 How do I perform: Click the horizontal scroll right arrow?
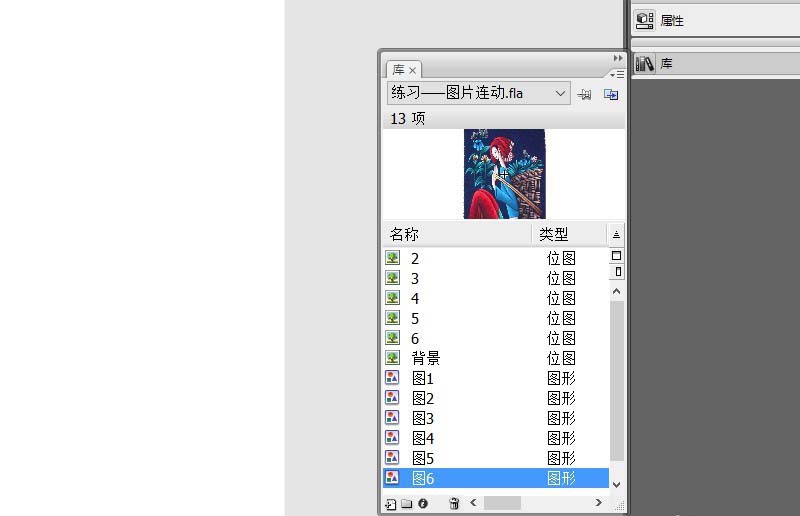pos(598,503)
